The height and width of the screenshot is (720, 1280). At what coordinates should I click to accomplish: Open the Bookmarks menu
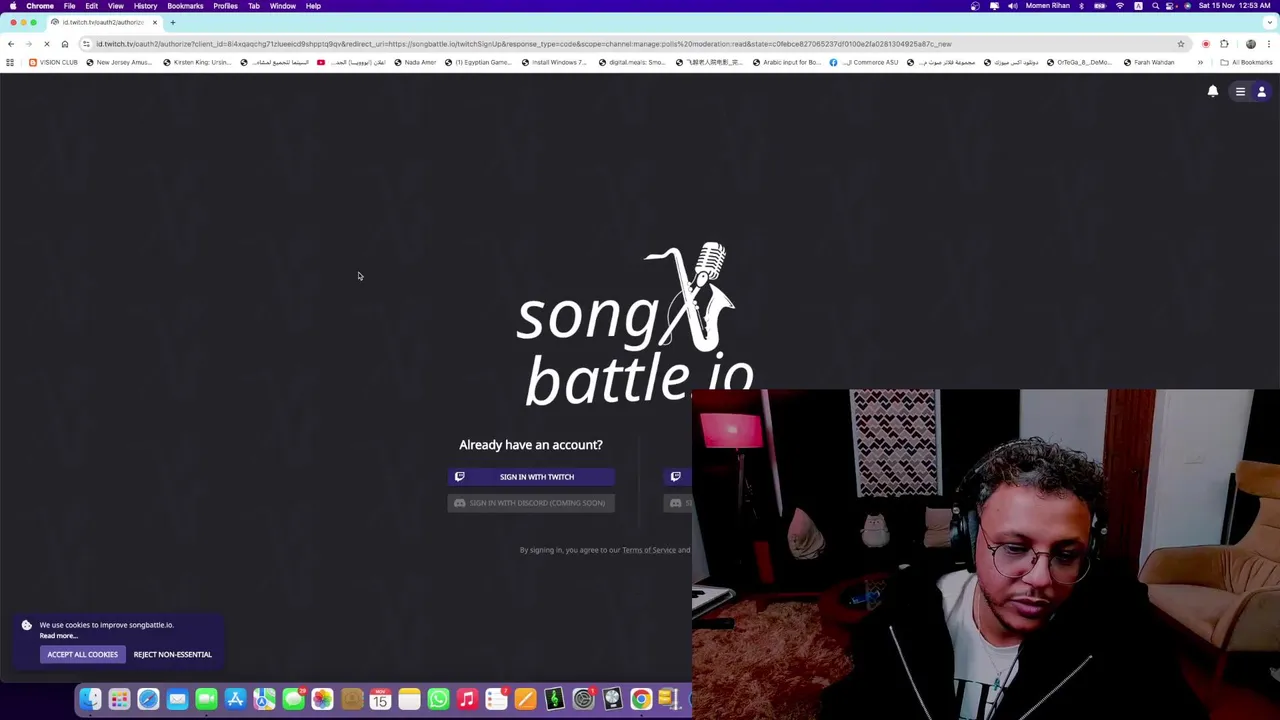(185, 6)
